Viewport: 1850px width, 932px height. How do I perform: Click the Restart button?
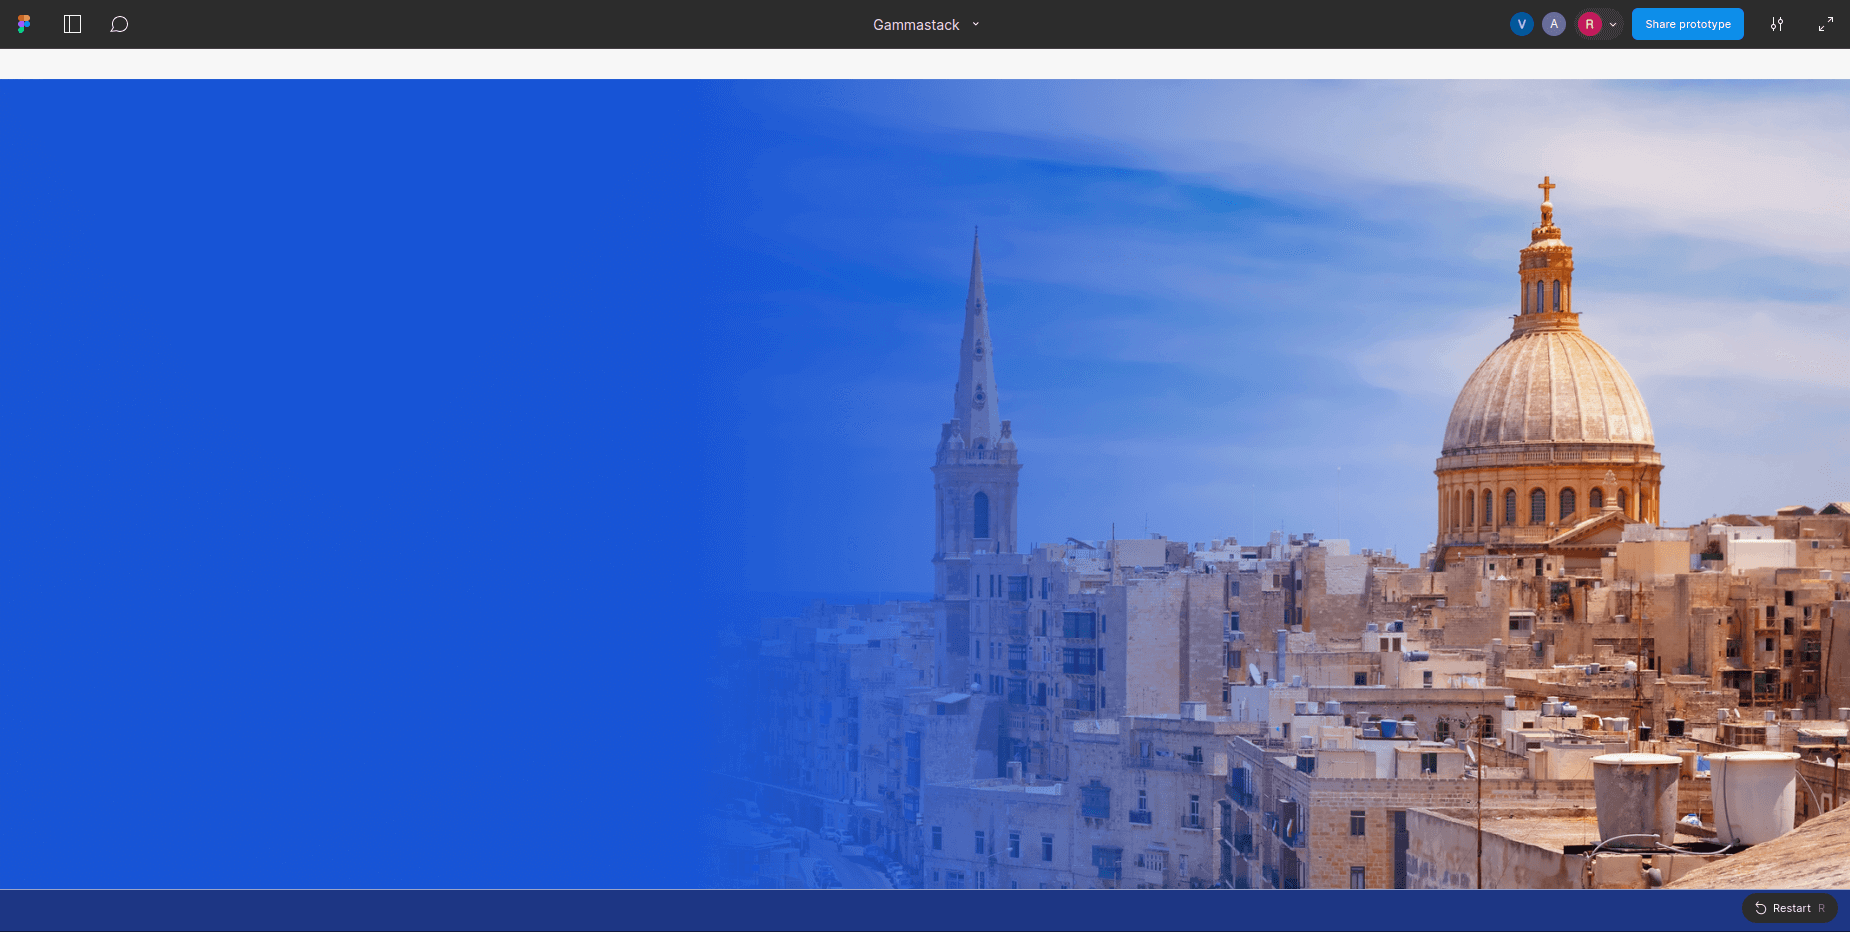pos(1790,908)
